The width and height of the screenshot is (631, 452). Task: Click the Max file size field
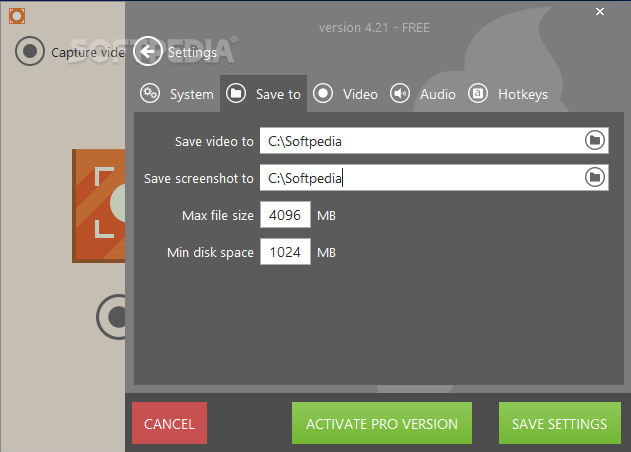[285, 215]
